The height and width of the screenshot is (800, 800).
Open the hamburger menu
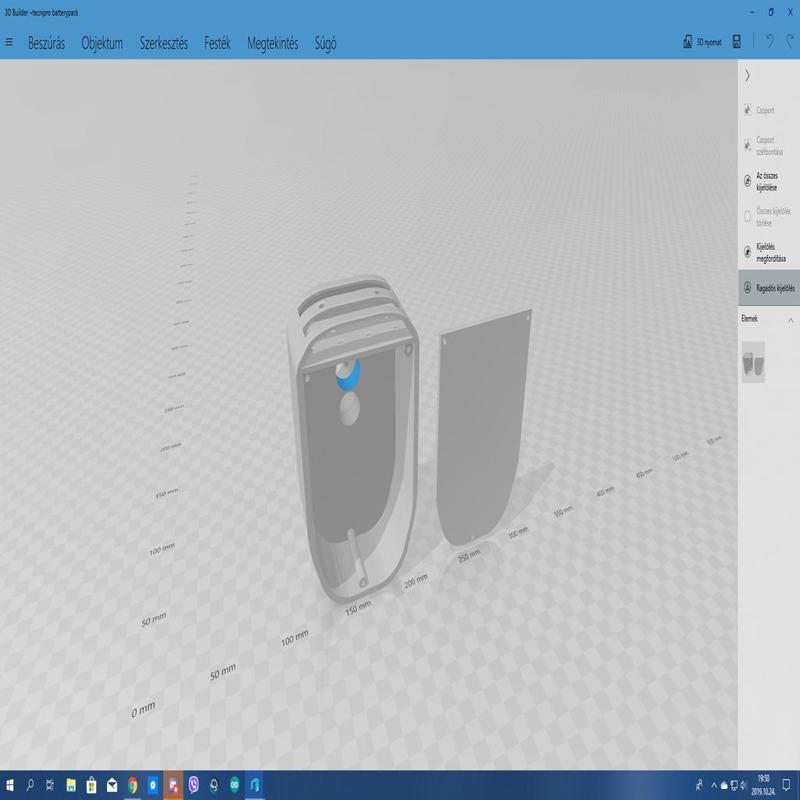(10, 43)
